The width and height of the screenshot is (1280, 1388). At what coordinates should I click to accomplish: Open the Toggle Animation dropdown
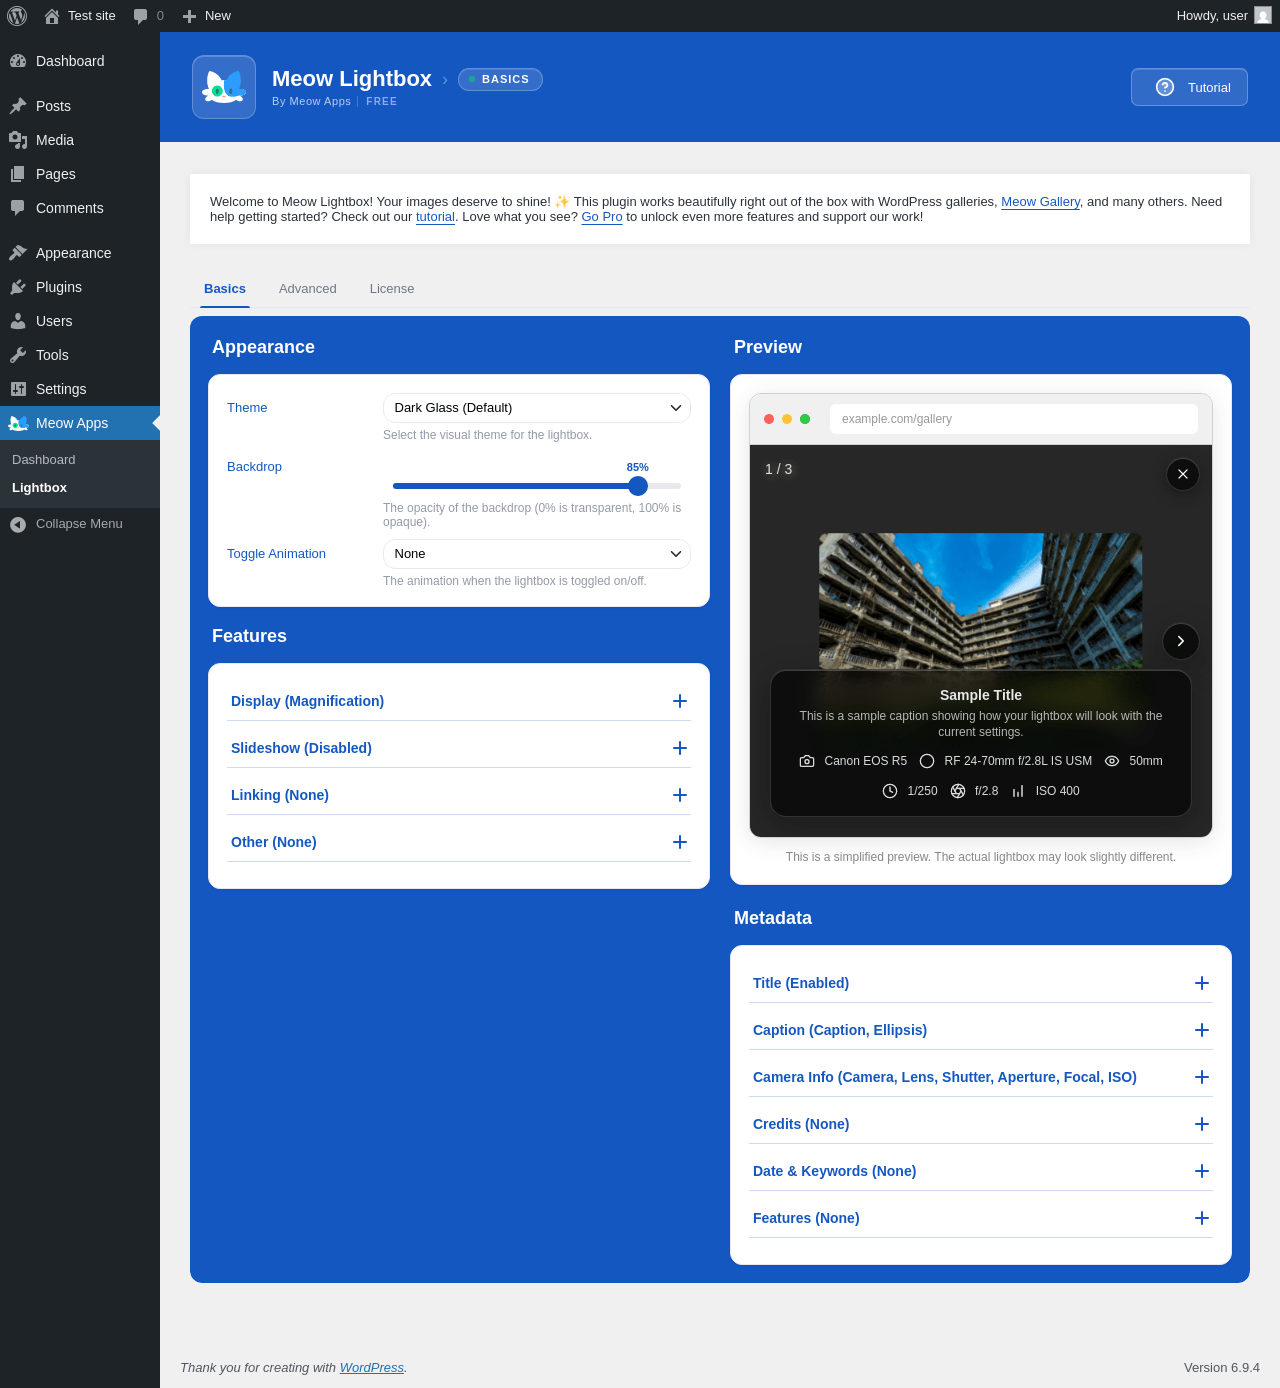pyautogui.click(x=536, y=554)
